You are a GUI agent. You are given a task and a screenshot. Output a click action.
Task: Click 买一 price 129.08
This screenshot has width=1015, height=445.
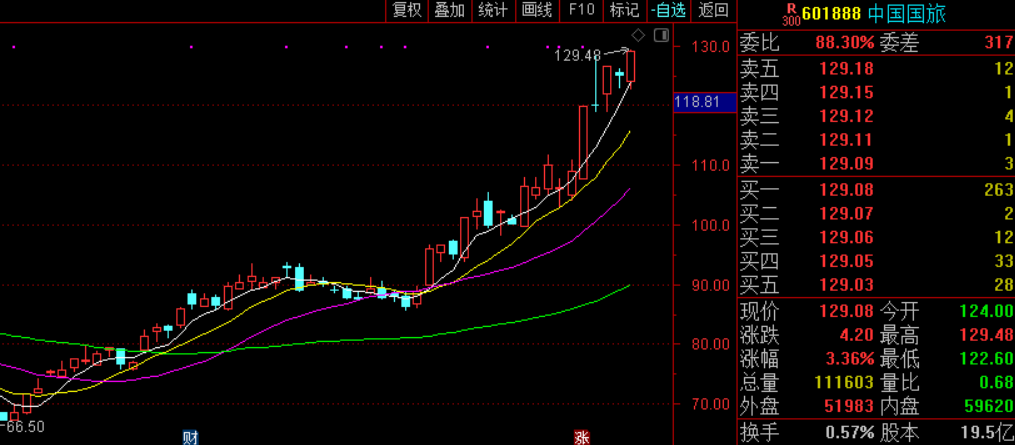tap(846, 190)
